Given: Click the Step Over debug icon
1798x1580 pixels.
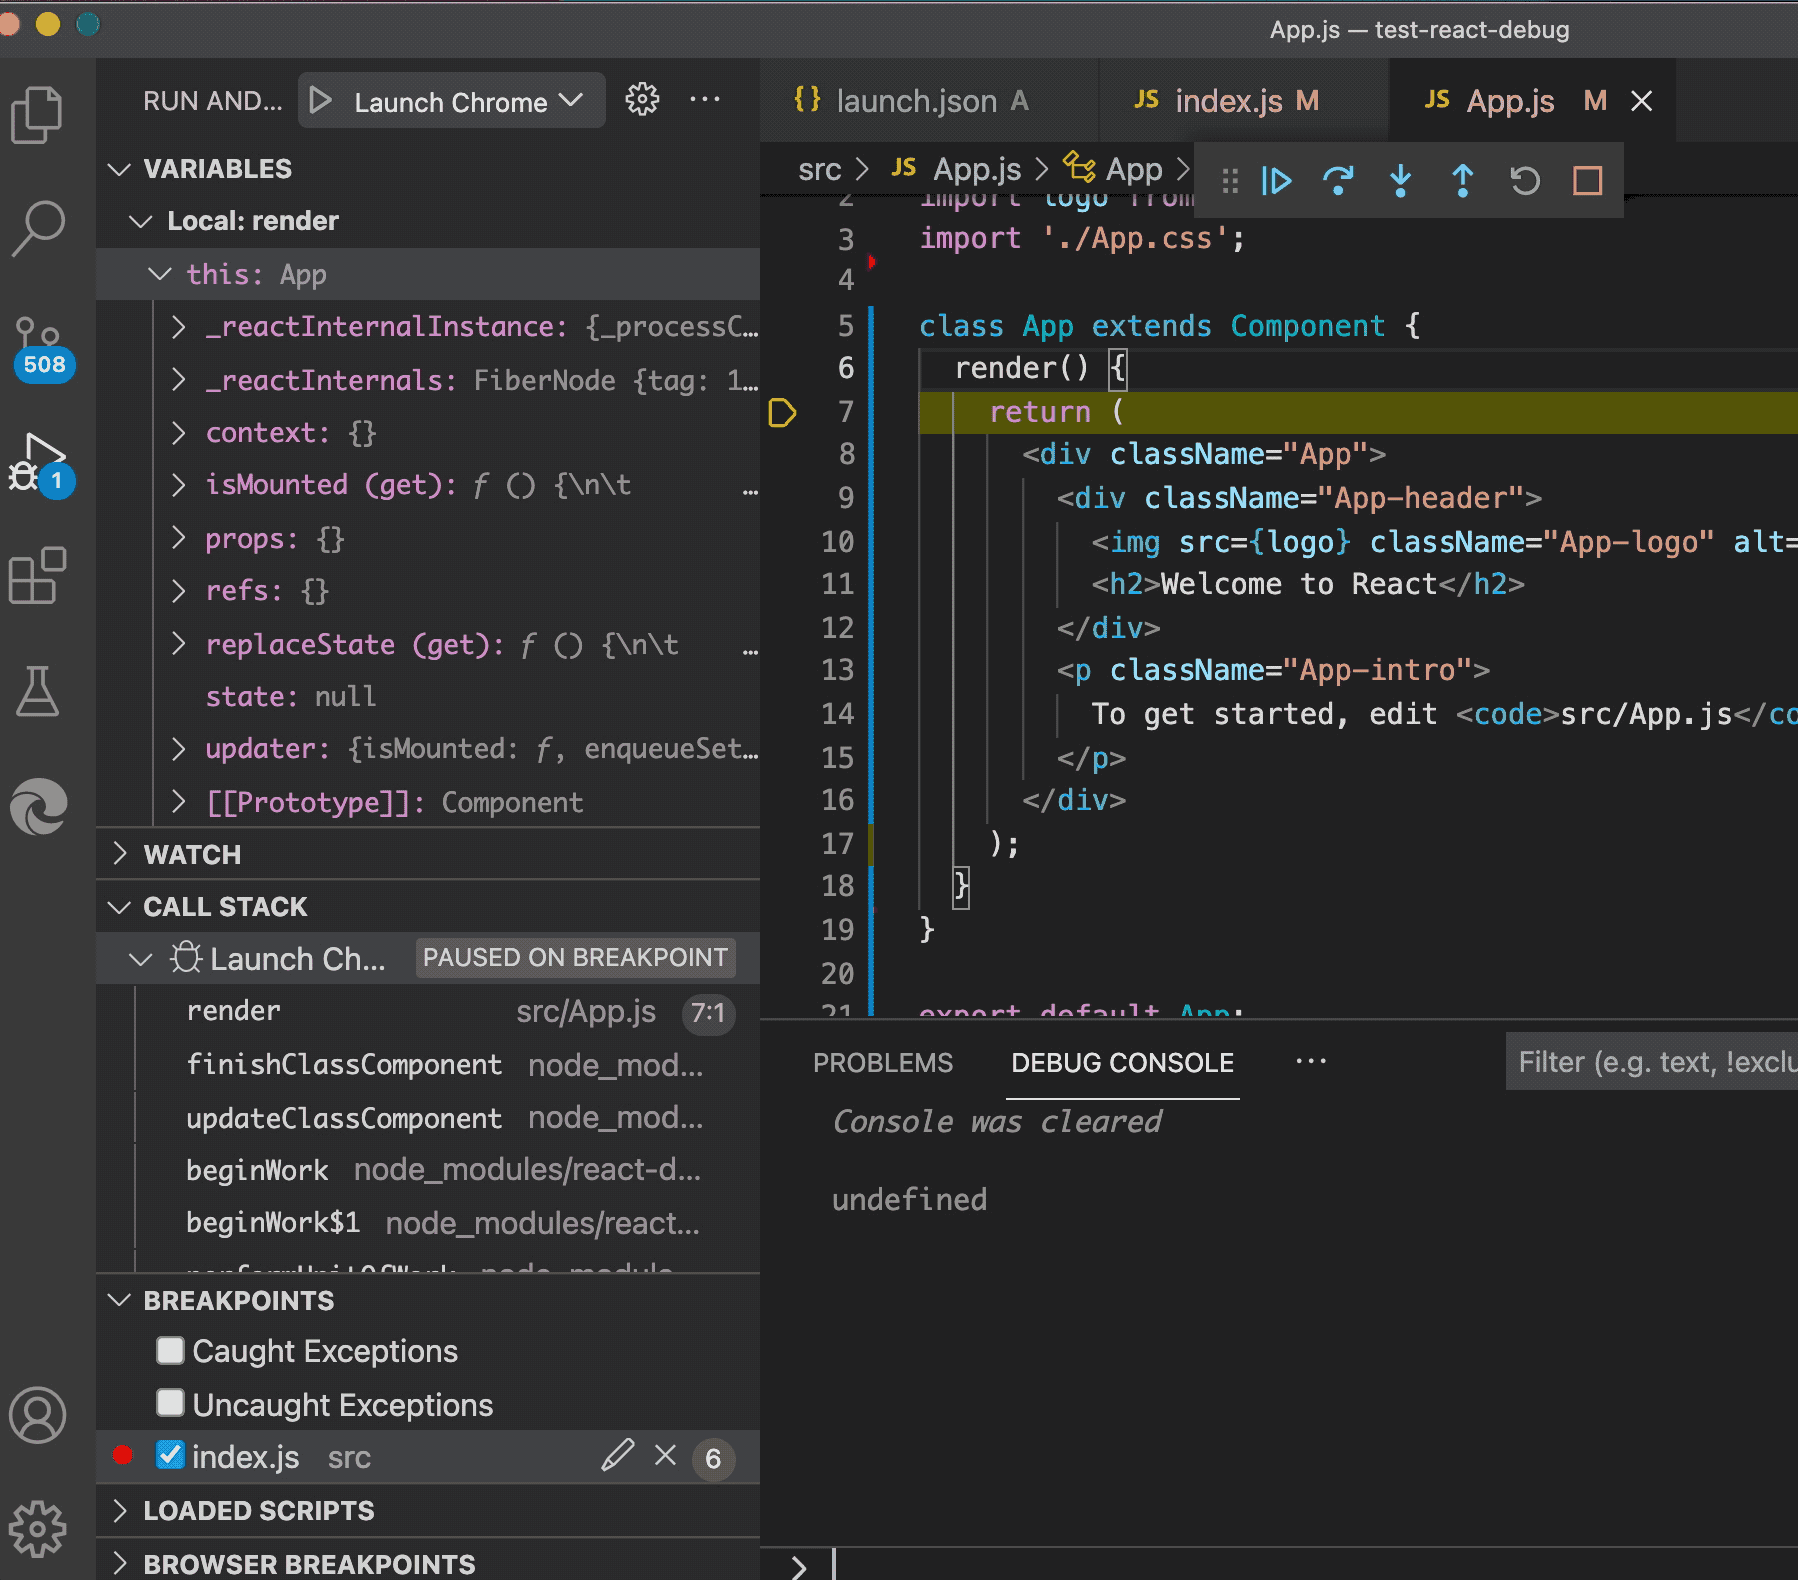Looking at the screenshot, I should pyautogui.click(x=1338, y=181).
